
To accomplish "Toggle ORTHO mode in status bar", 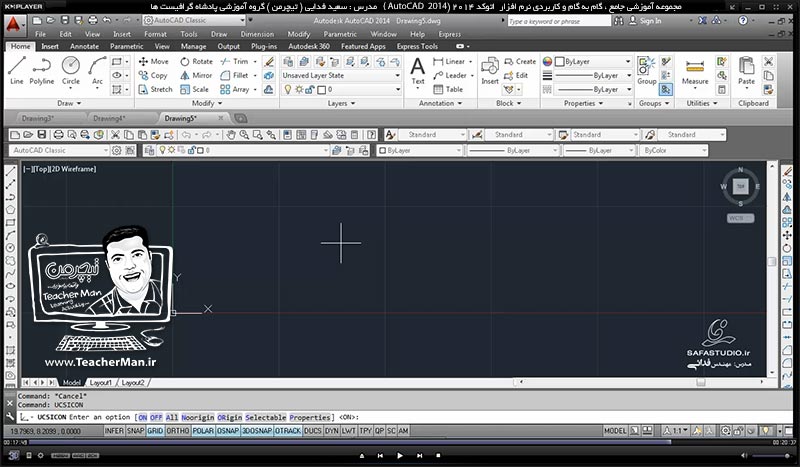I will point(178,431).
